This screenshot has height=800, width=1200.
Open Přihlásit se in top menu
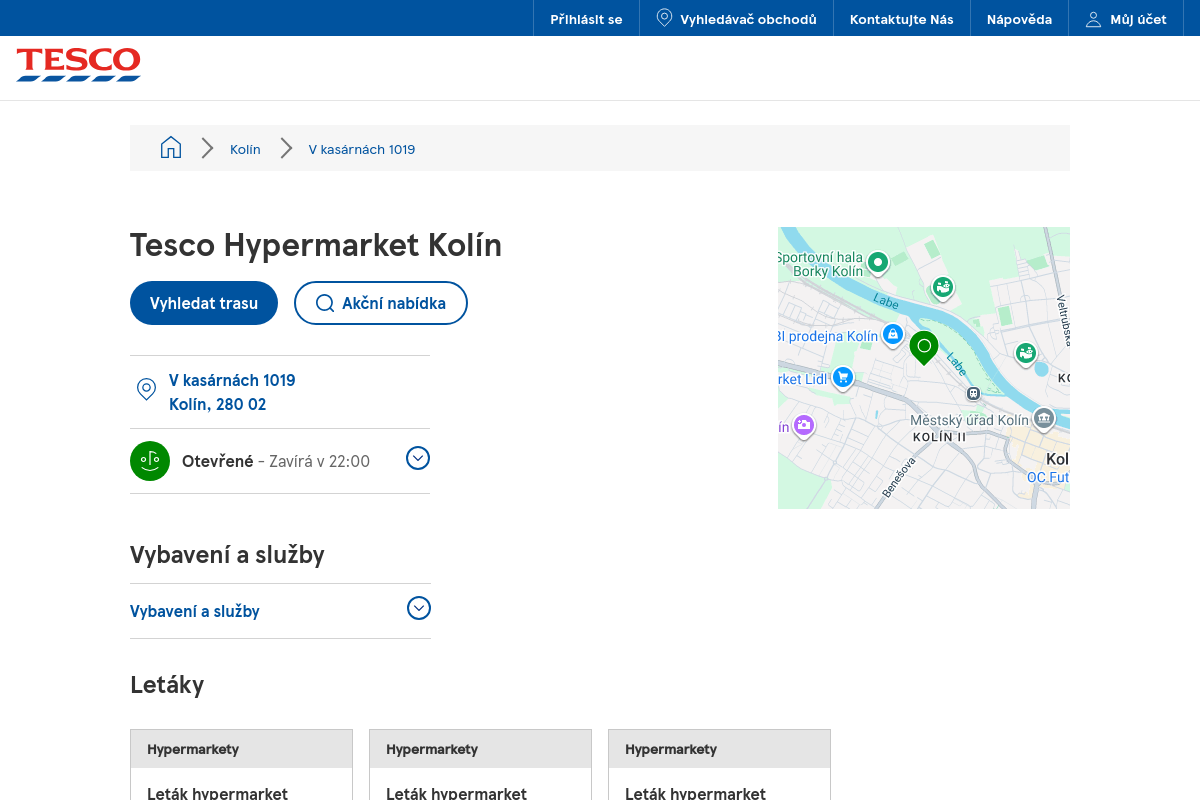pos(586,19)
